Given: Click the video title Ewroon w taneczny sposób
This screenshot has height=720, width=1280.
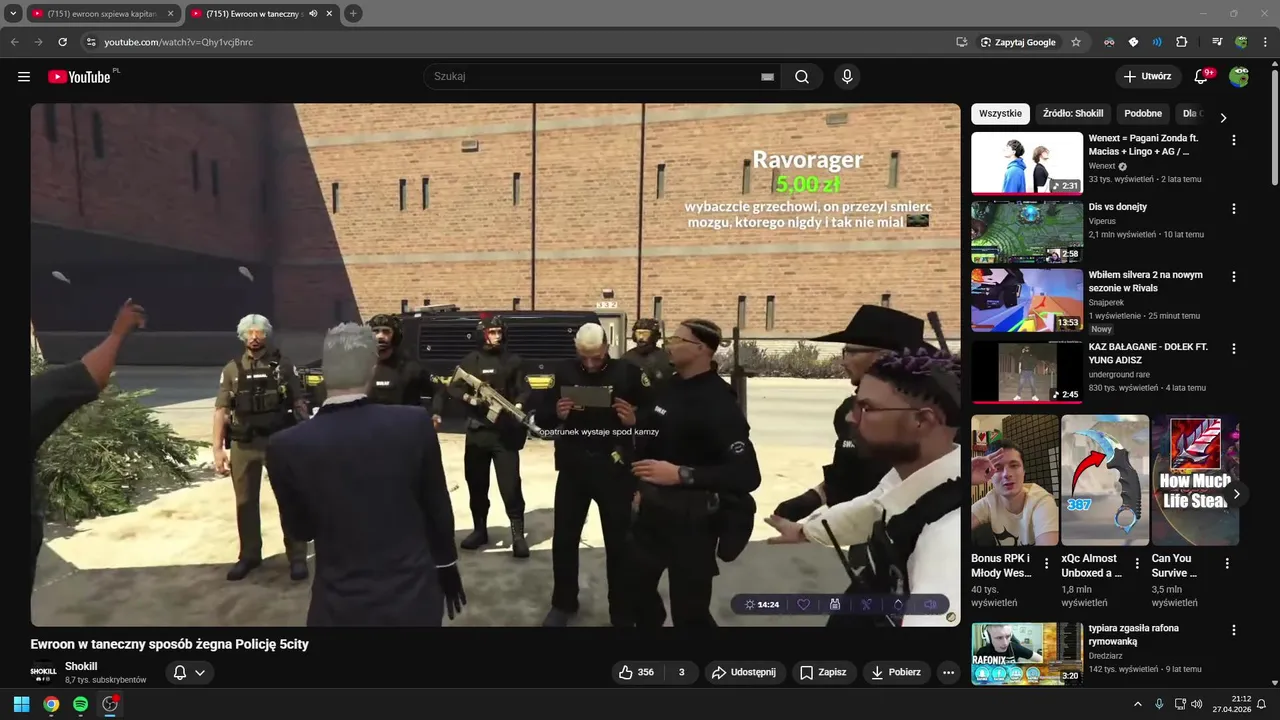Looking at the screenshot, I should [169, 645].
